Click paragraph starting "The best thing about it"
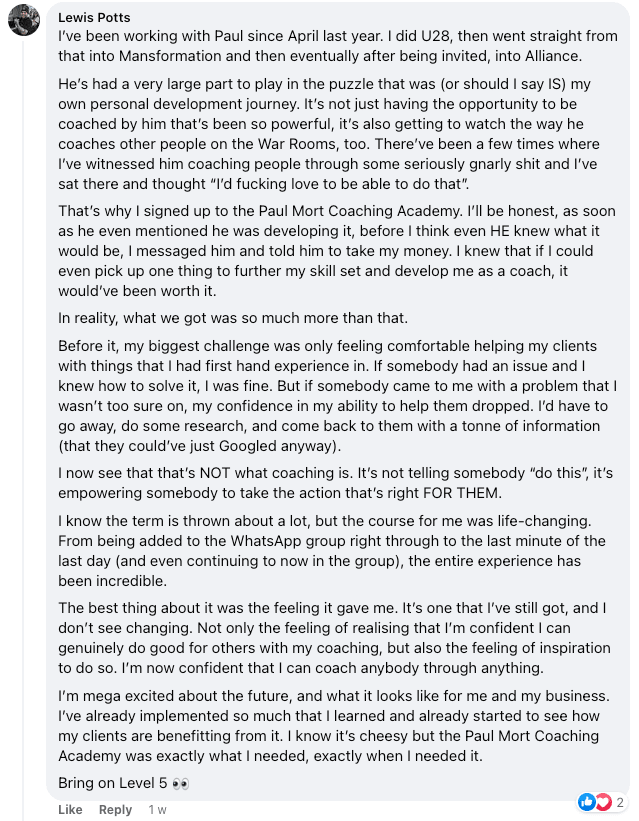Image resolution: width=639 pixels, height=821 pixels. 334,638
